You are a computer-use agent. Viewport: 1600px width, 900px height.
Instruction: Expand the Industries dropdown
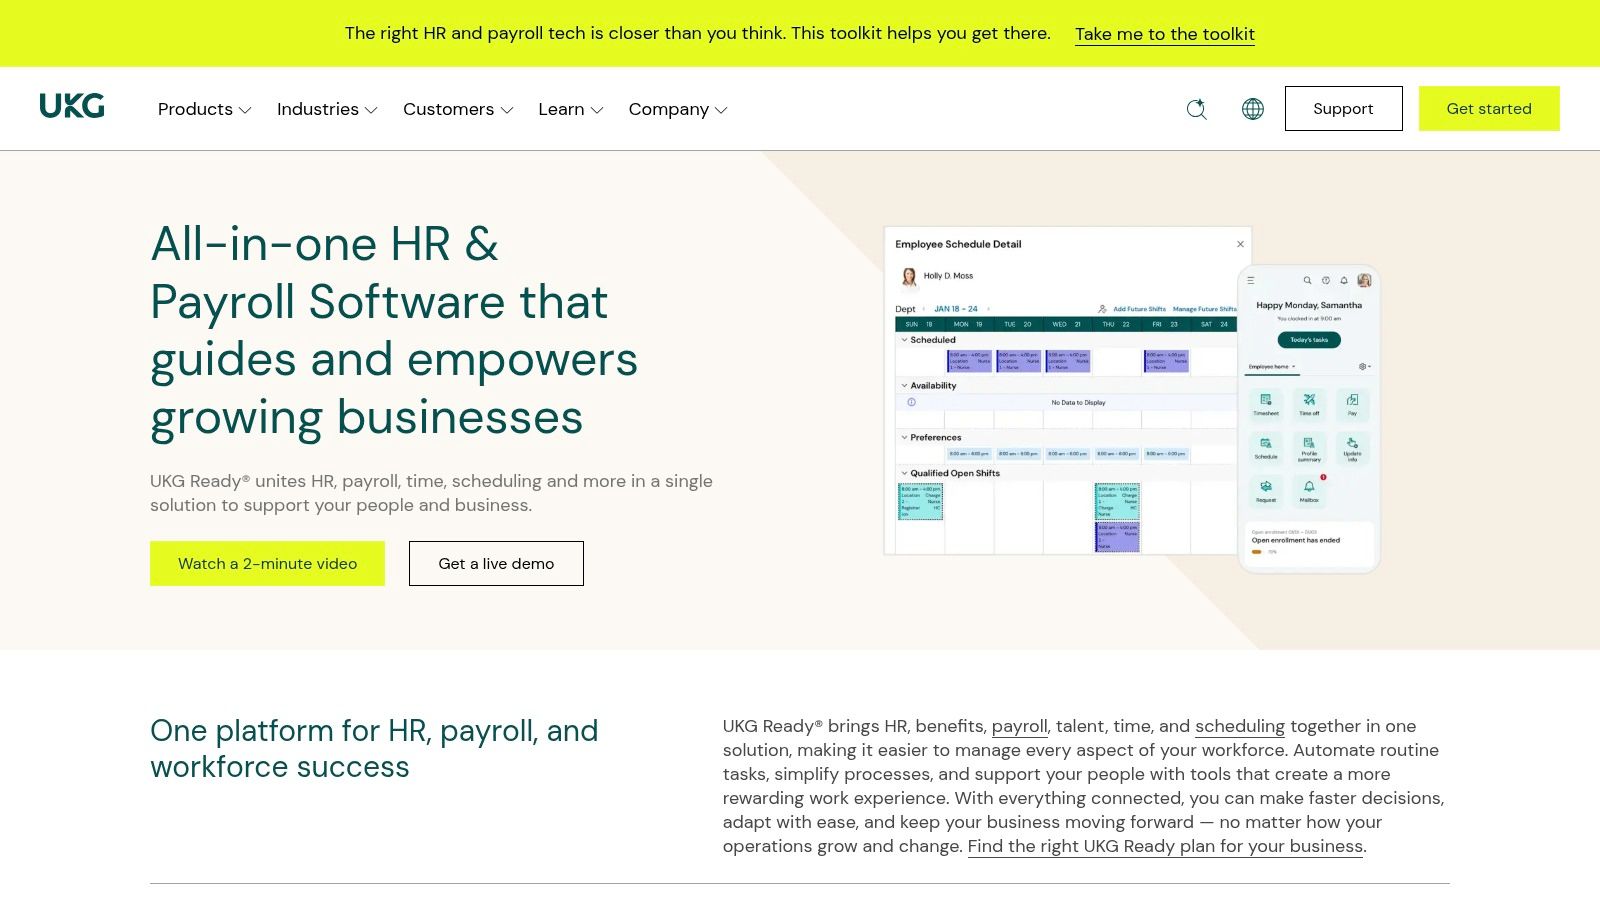327,109
